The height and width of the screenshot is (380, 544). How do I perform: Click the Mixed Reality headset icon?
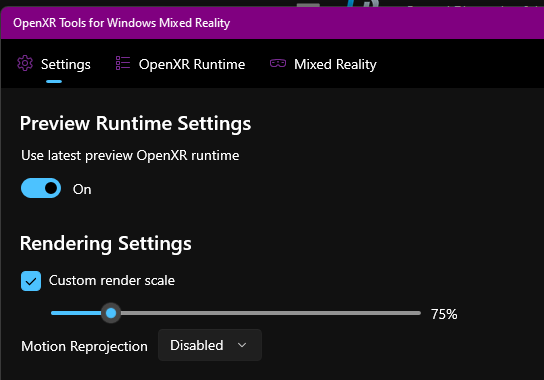(278, 63)
